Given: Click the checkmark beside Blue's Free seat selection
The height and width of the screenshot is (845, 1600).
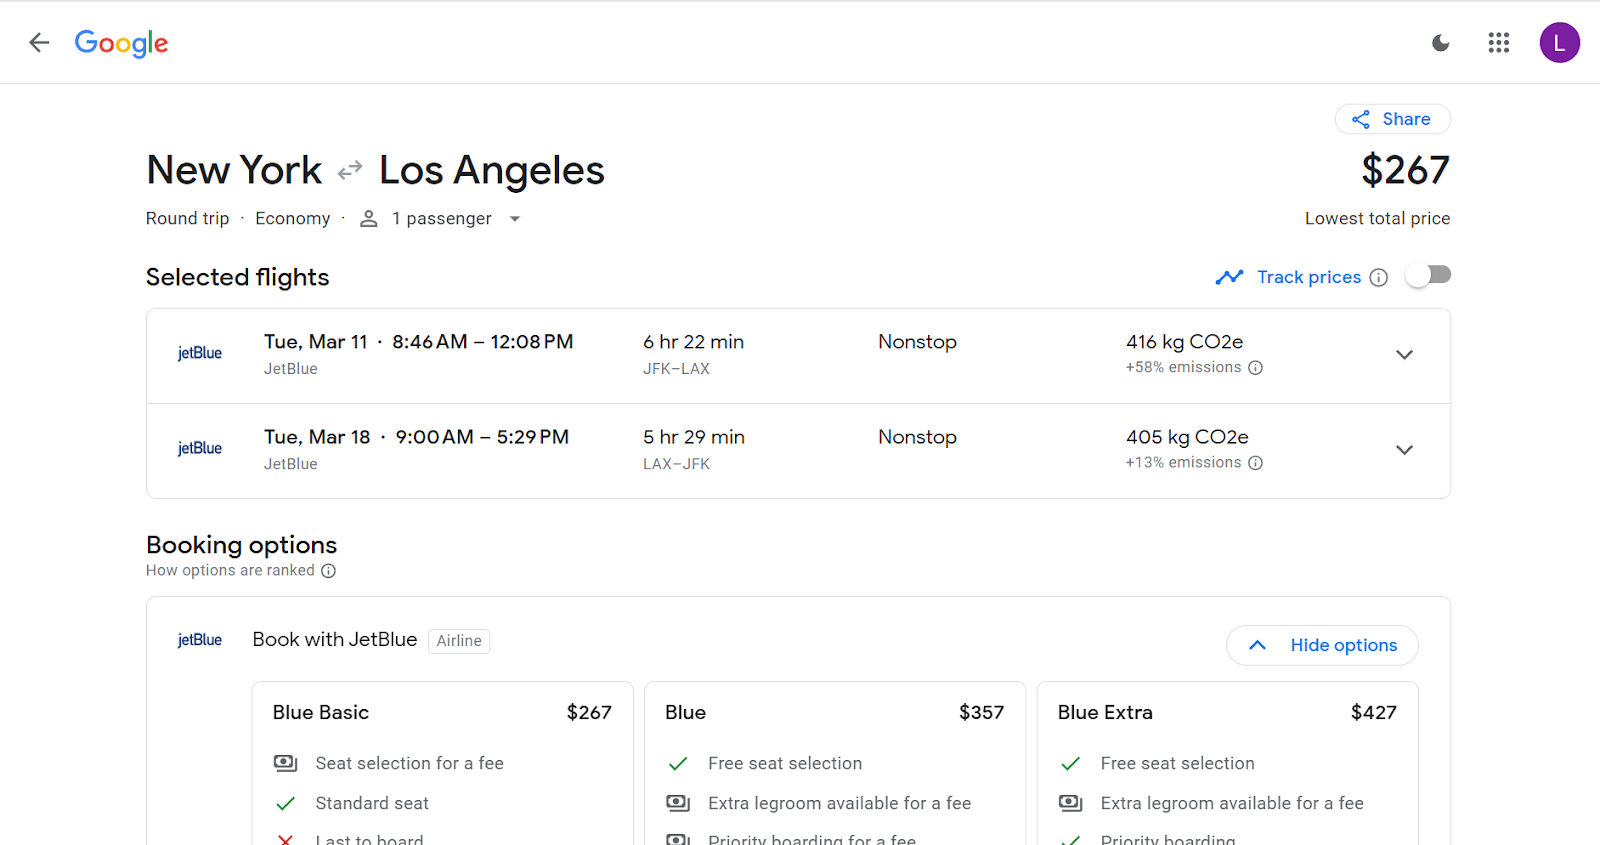Looking at the screenshot, I should click(678, 763).
